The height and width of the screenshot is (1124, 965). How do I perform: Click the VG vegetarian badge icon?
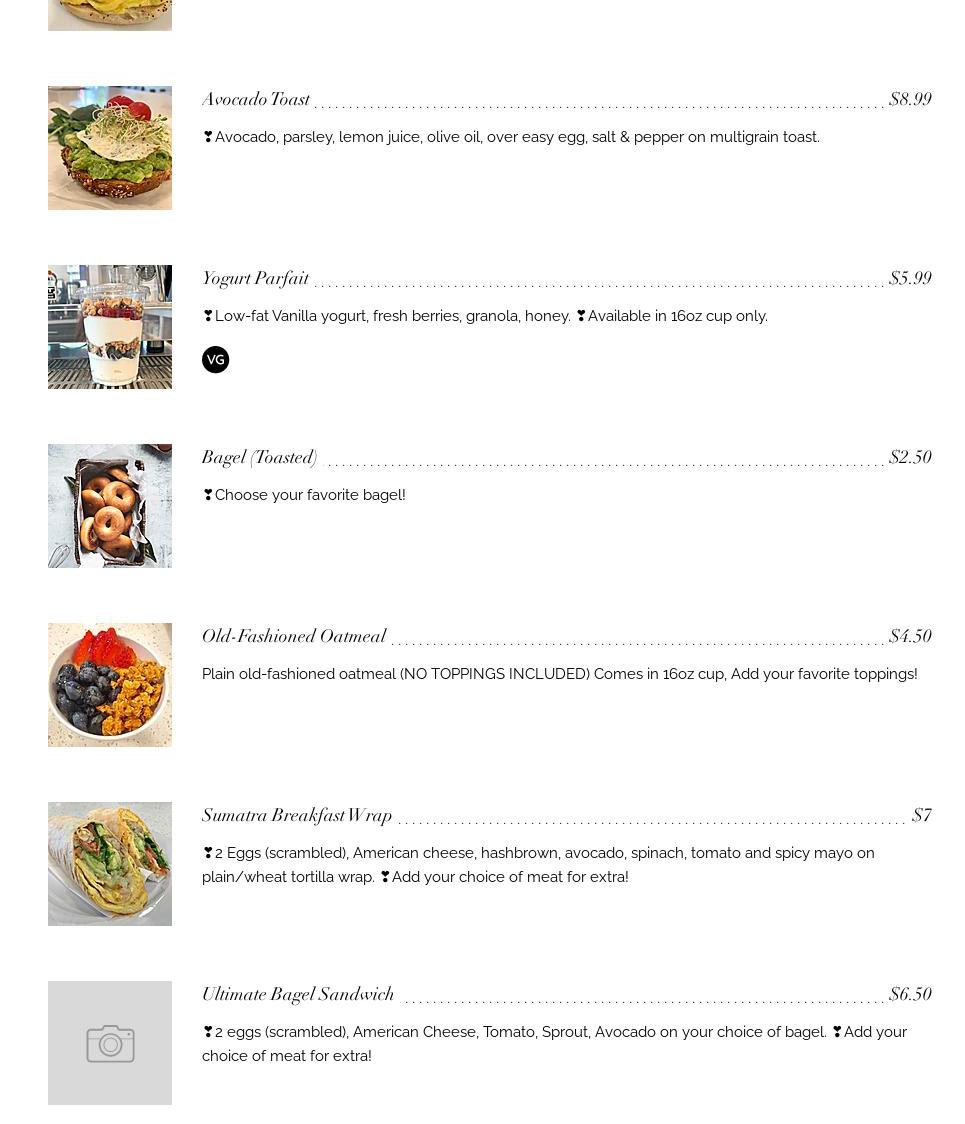click(215, 360)
